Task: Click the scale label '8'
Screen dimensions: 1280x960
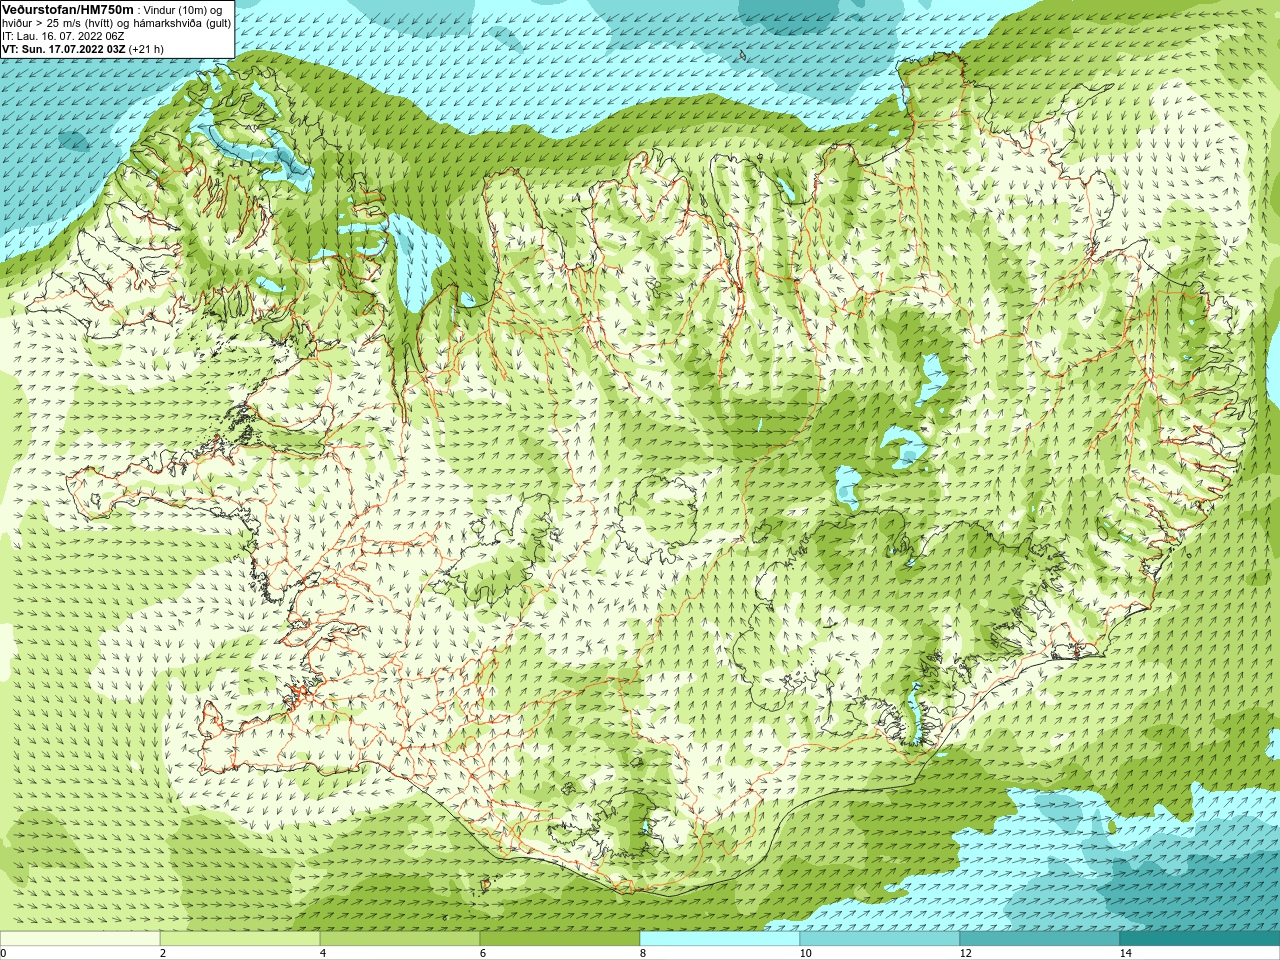Action: tap(643, 953)
